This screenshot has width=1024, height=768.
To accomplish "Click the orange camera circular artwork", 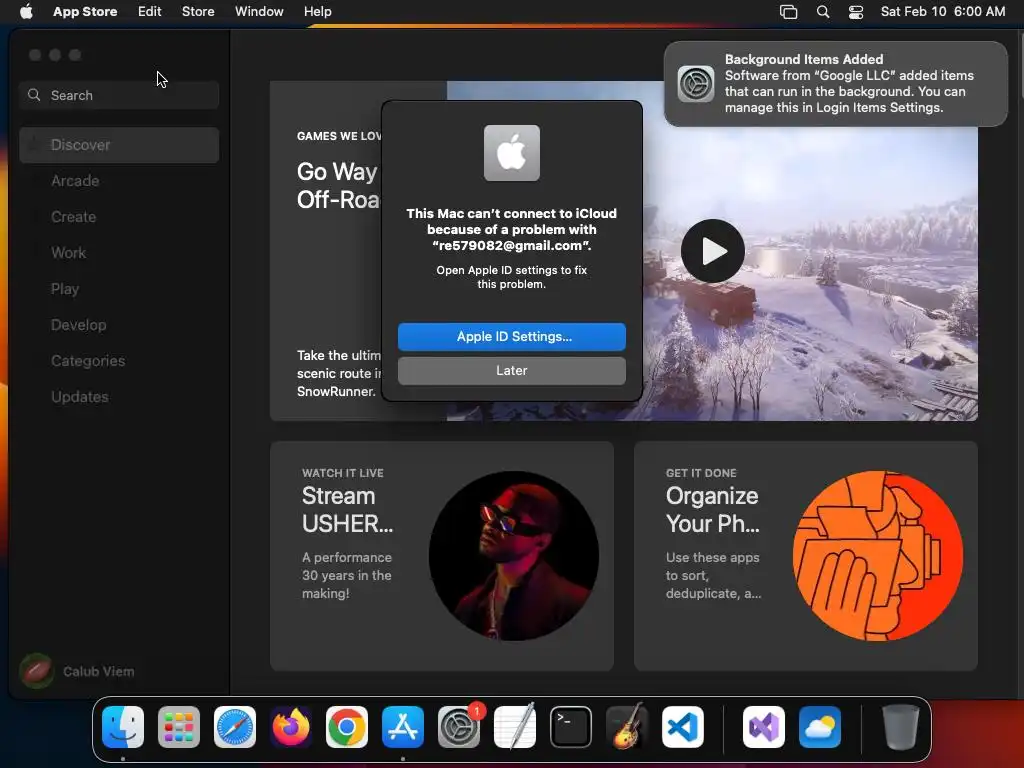I will pyautogui.click(x=878, y=556).
